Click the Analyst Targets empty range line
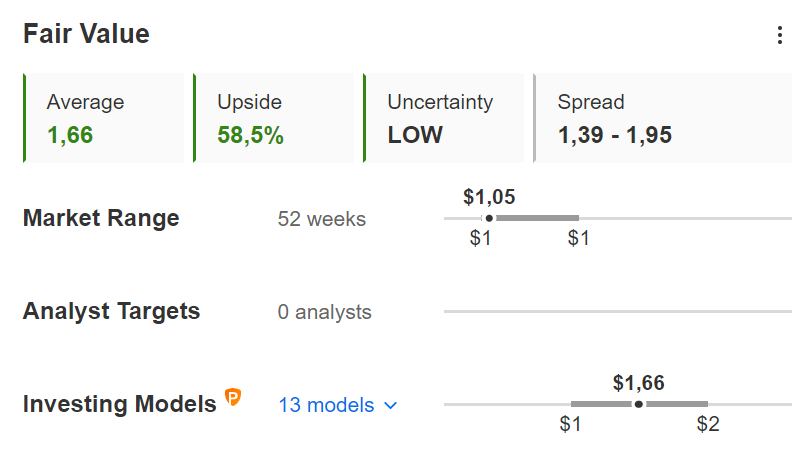 [x=618, y=311]
